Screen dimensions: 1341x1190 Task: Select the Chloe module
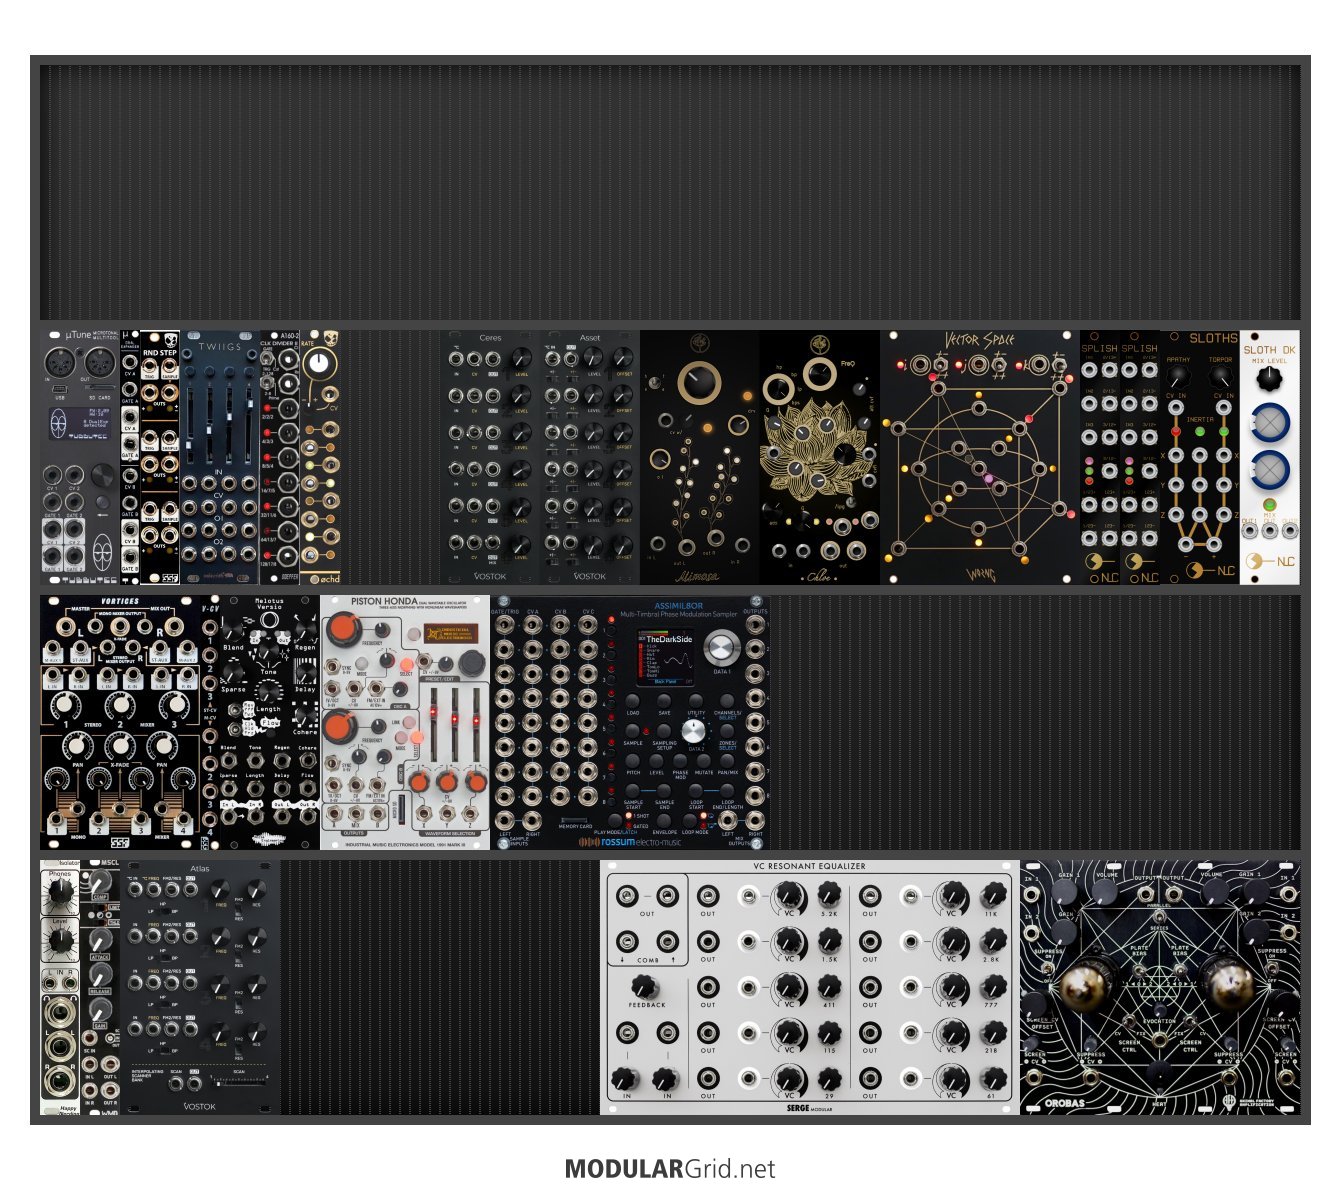[x=819, y=457]
